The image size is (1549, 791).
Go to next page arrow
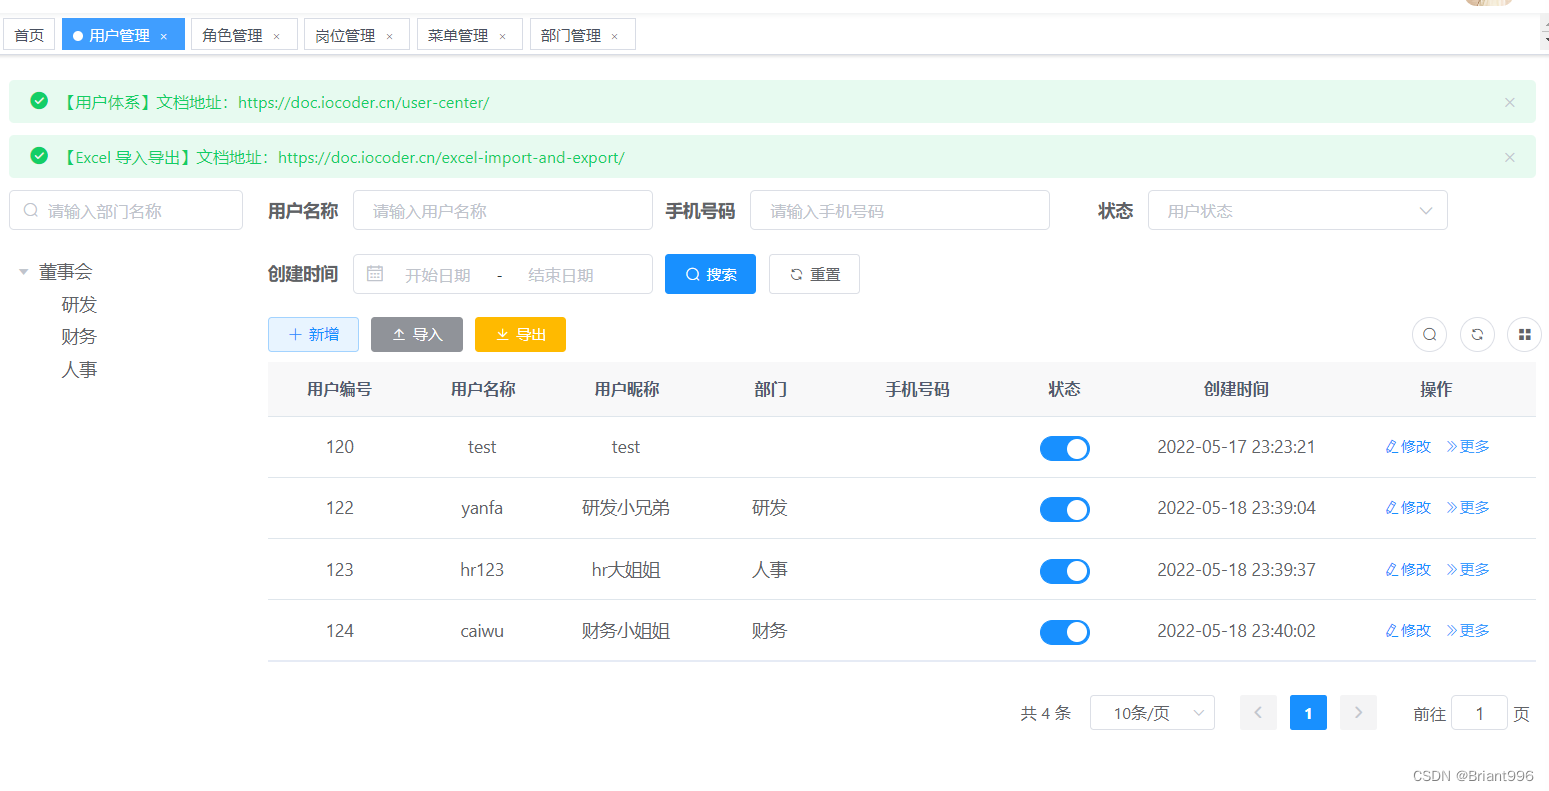click(x=1358, y=712)
